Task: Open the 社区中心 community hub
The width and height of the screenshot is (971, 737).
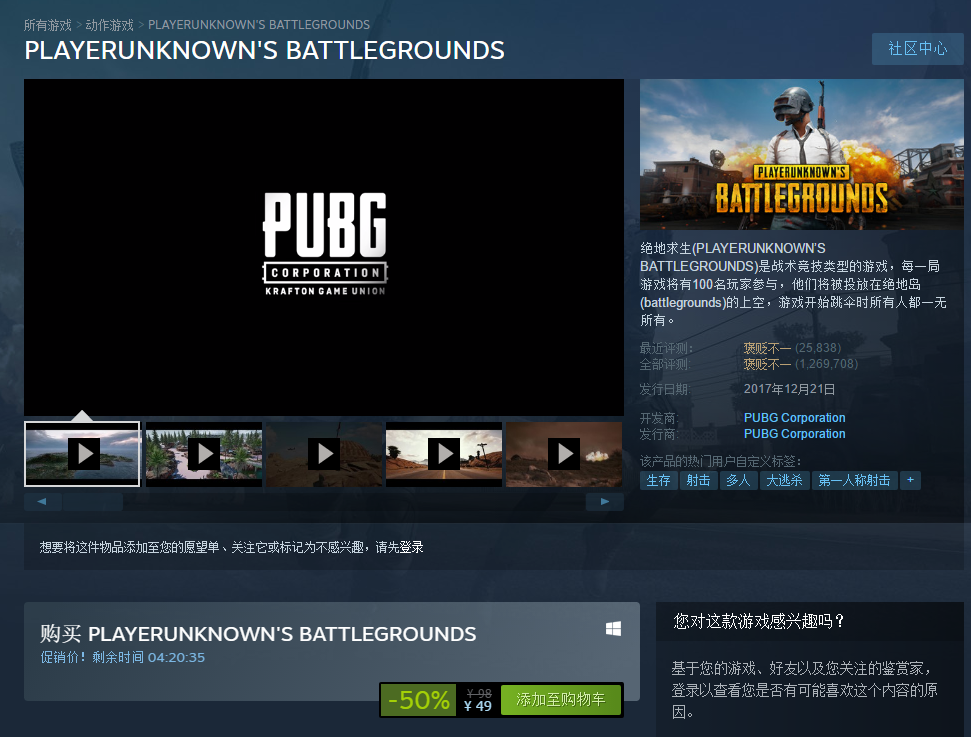Action: tap(917, 49)
